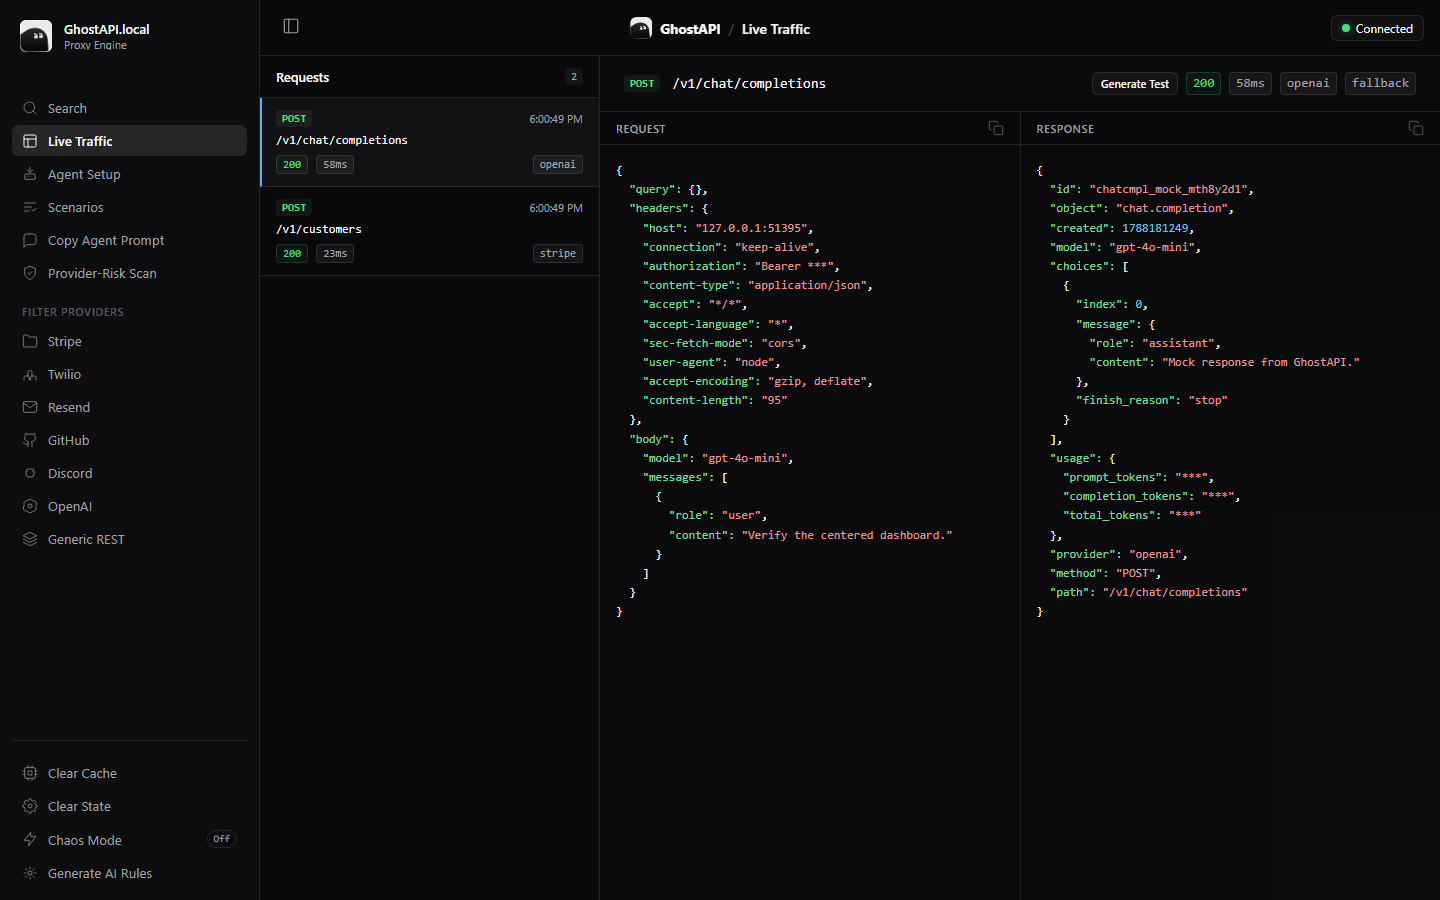Viewport: 1440px width, 900px height.
Task: Click the POST badge in detail header
Action: [642, 84]
